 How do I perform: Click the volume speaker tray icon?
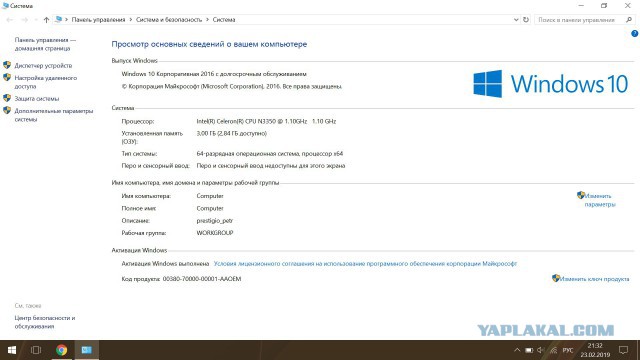coord(541,350)
